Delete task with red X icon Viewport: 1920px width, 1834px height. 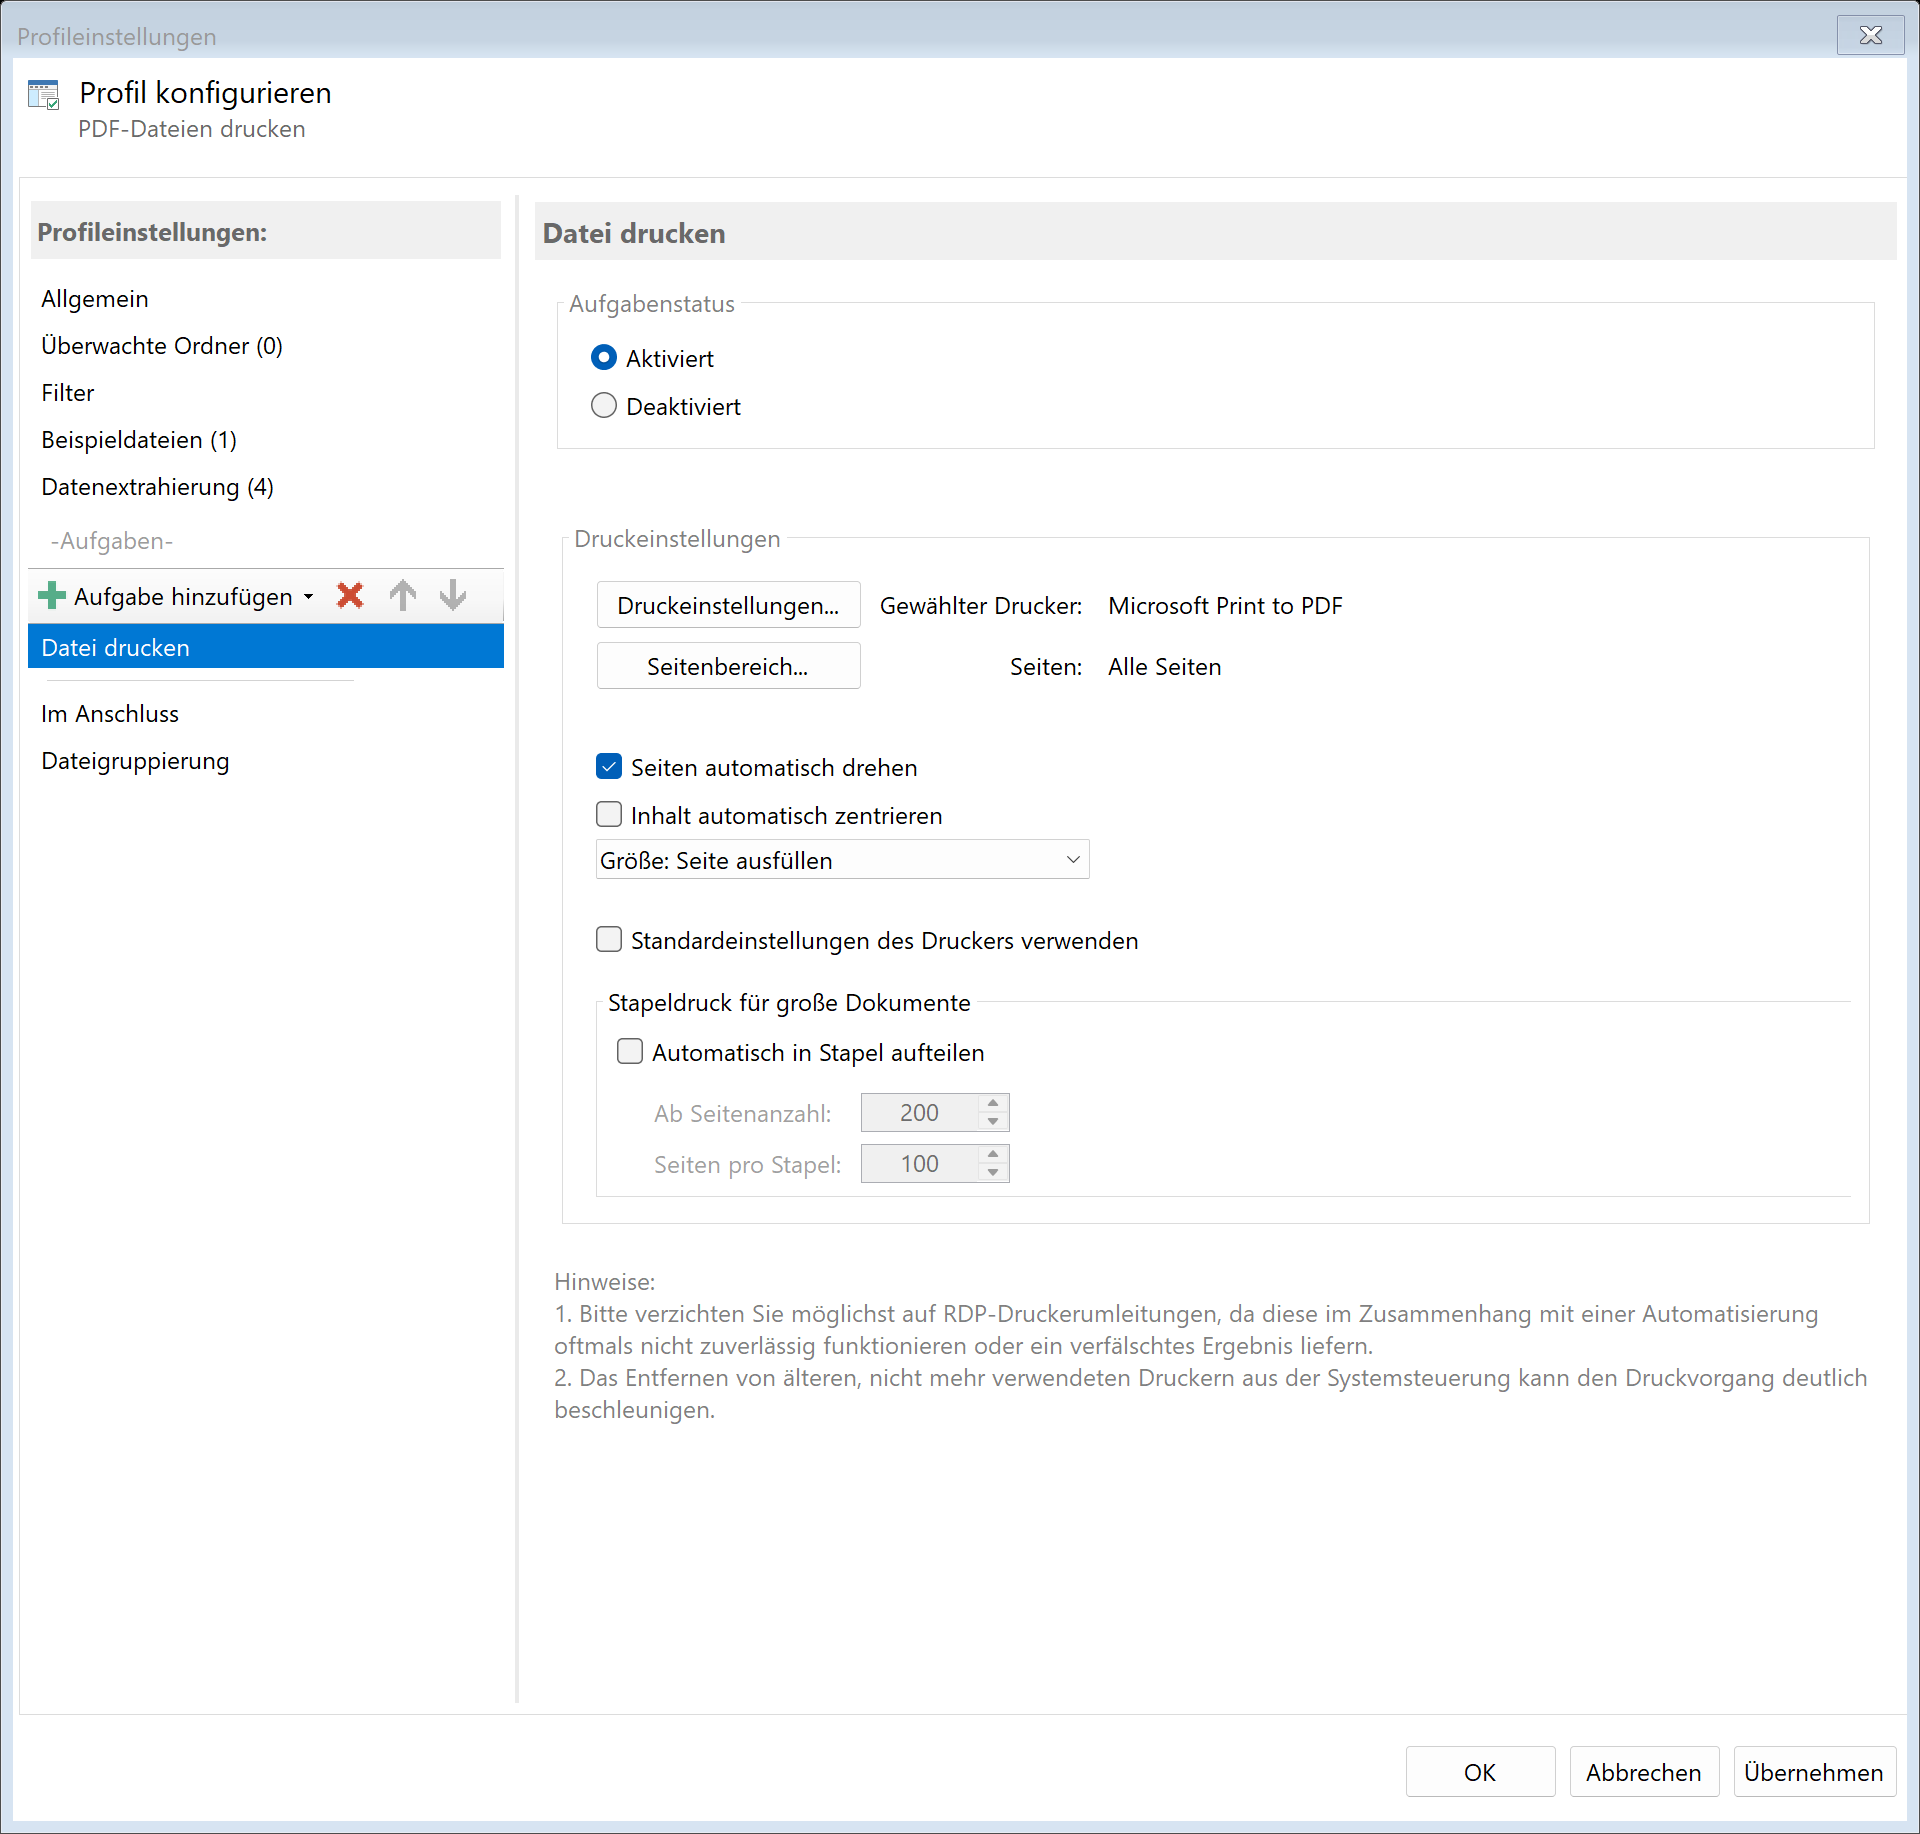(350, 596)
